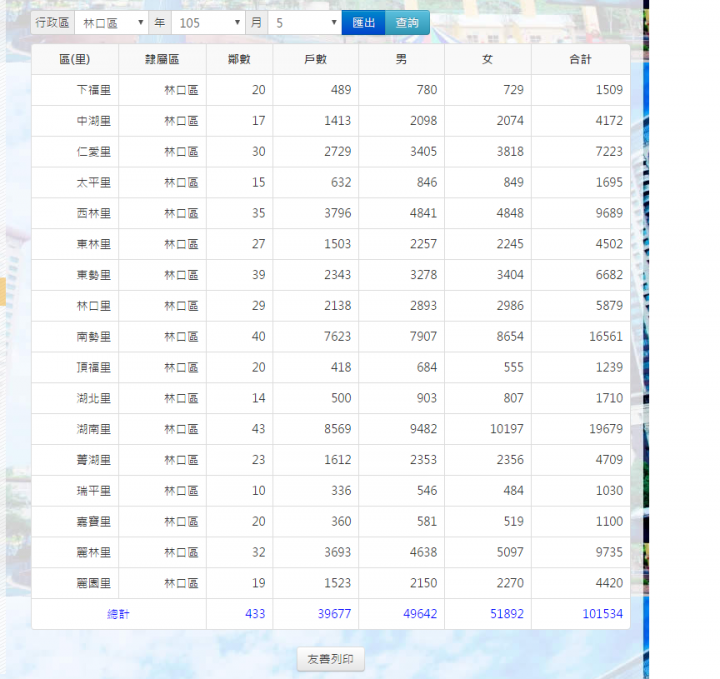Click the 男 column header
This screenshot has height=679, width=720.
tap(401, 59)
